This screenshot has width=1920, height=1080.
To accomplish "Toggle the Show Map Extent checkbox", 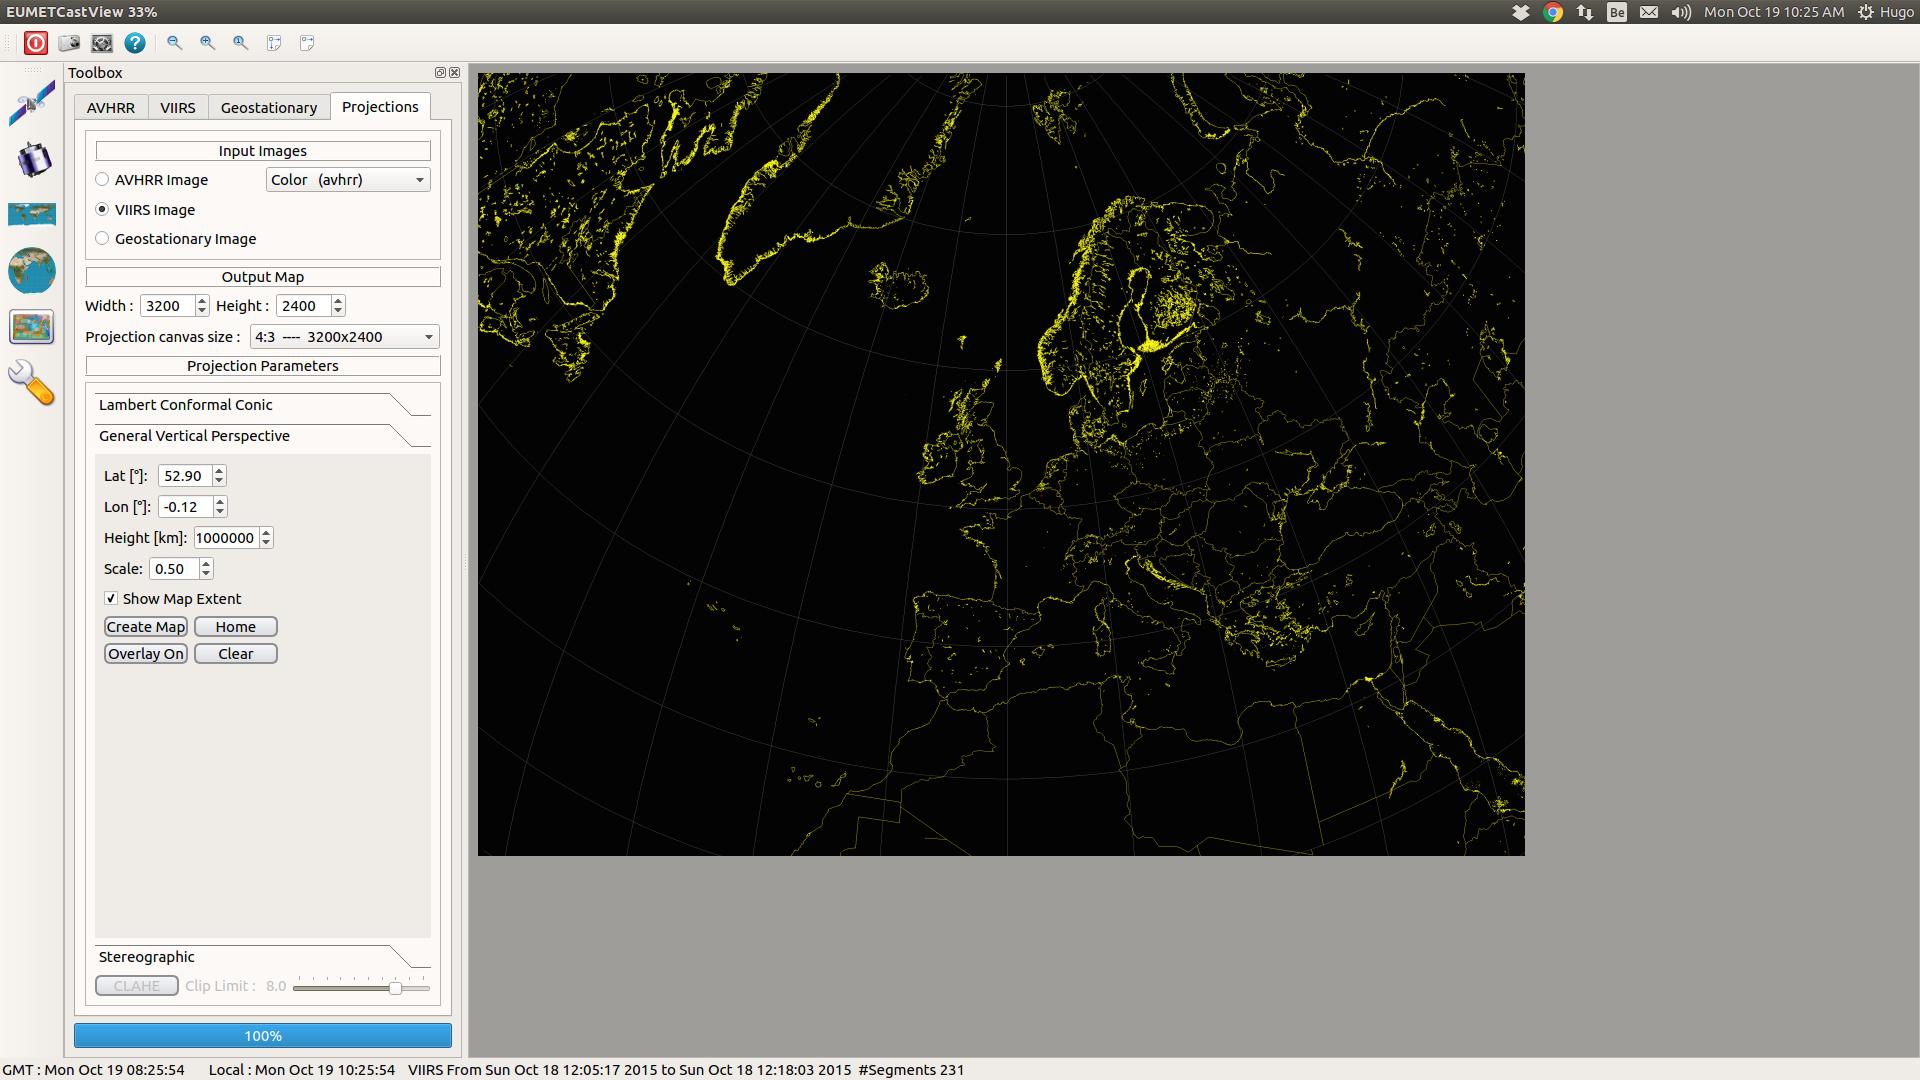I will tap(111, 598).
